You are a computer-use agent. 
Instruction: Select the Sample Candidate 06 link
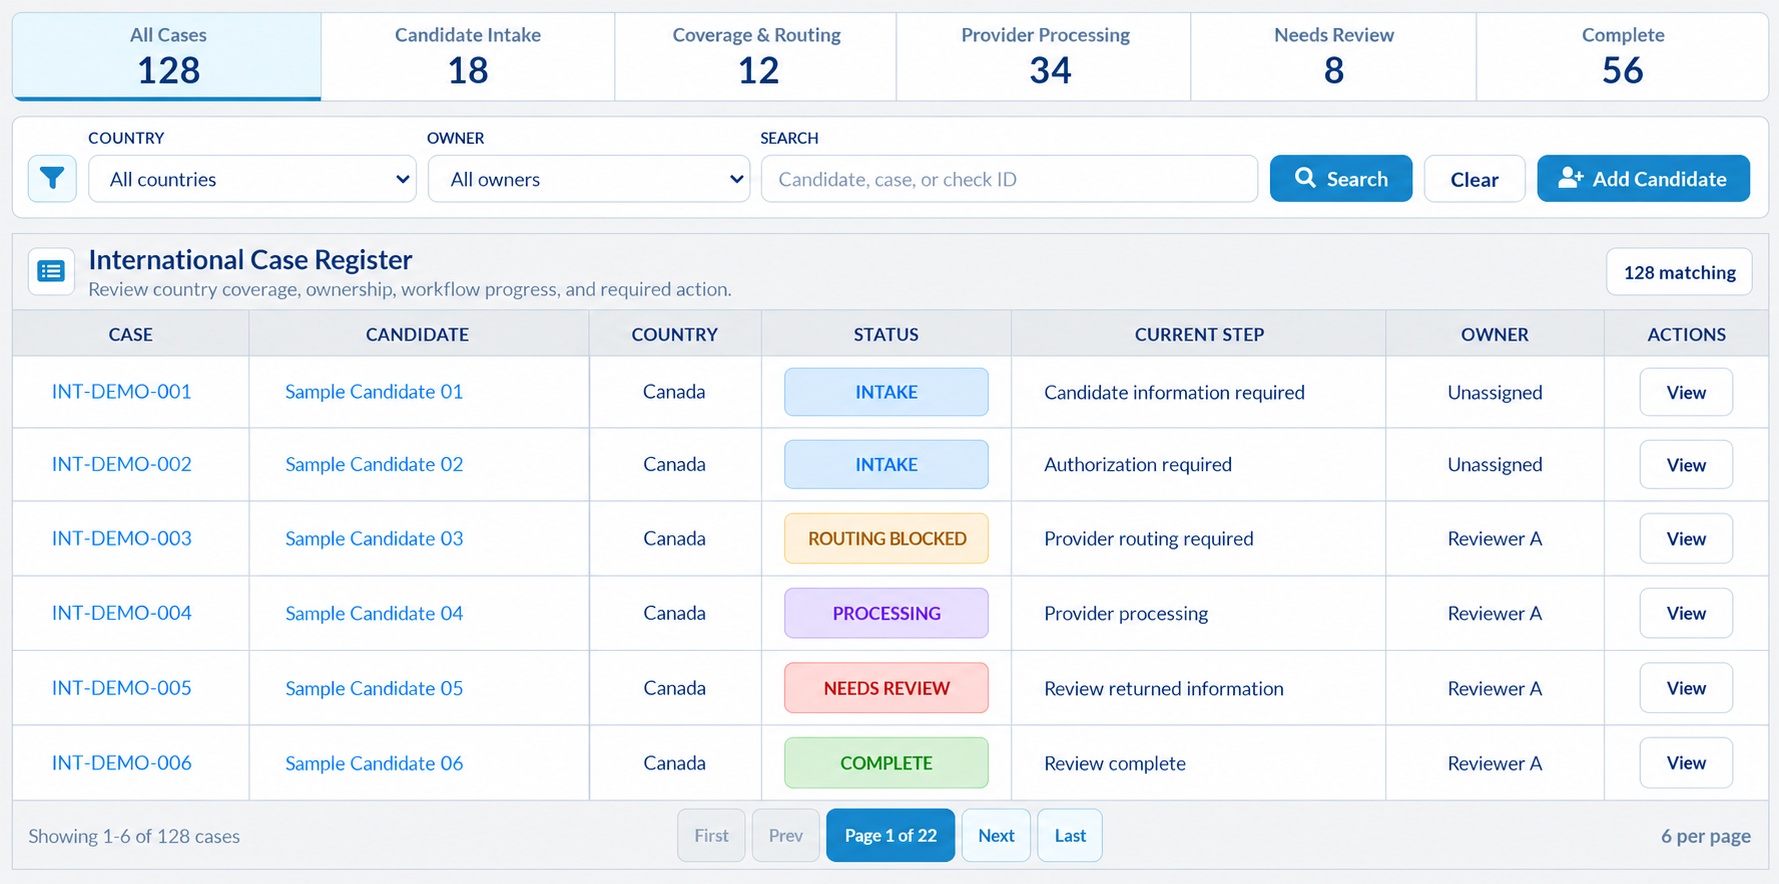click(x=374, y=763)
